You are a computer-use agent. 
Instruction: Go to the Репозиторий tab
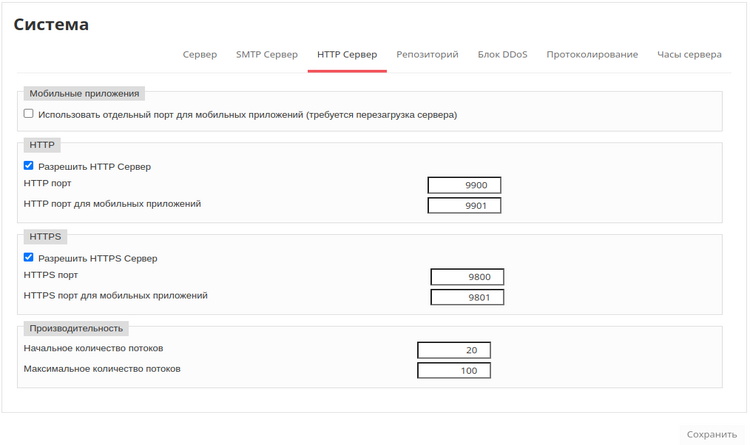(427, 54)
